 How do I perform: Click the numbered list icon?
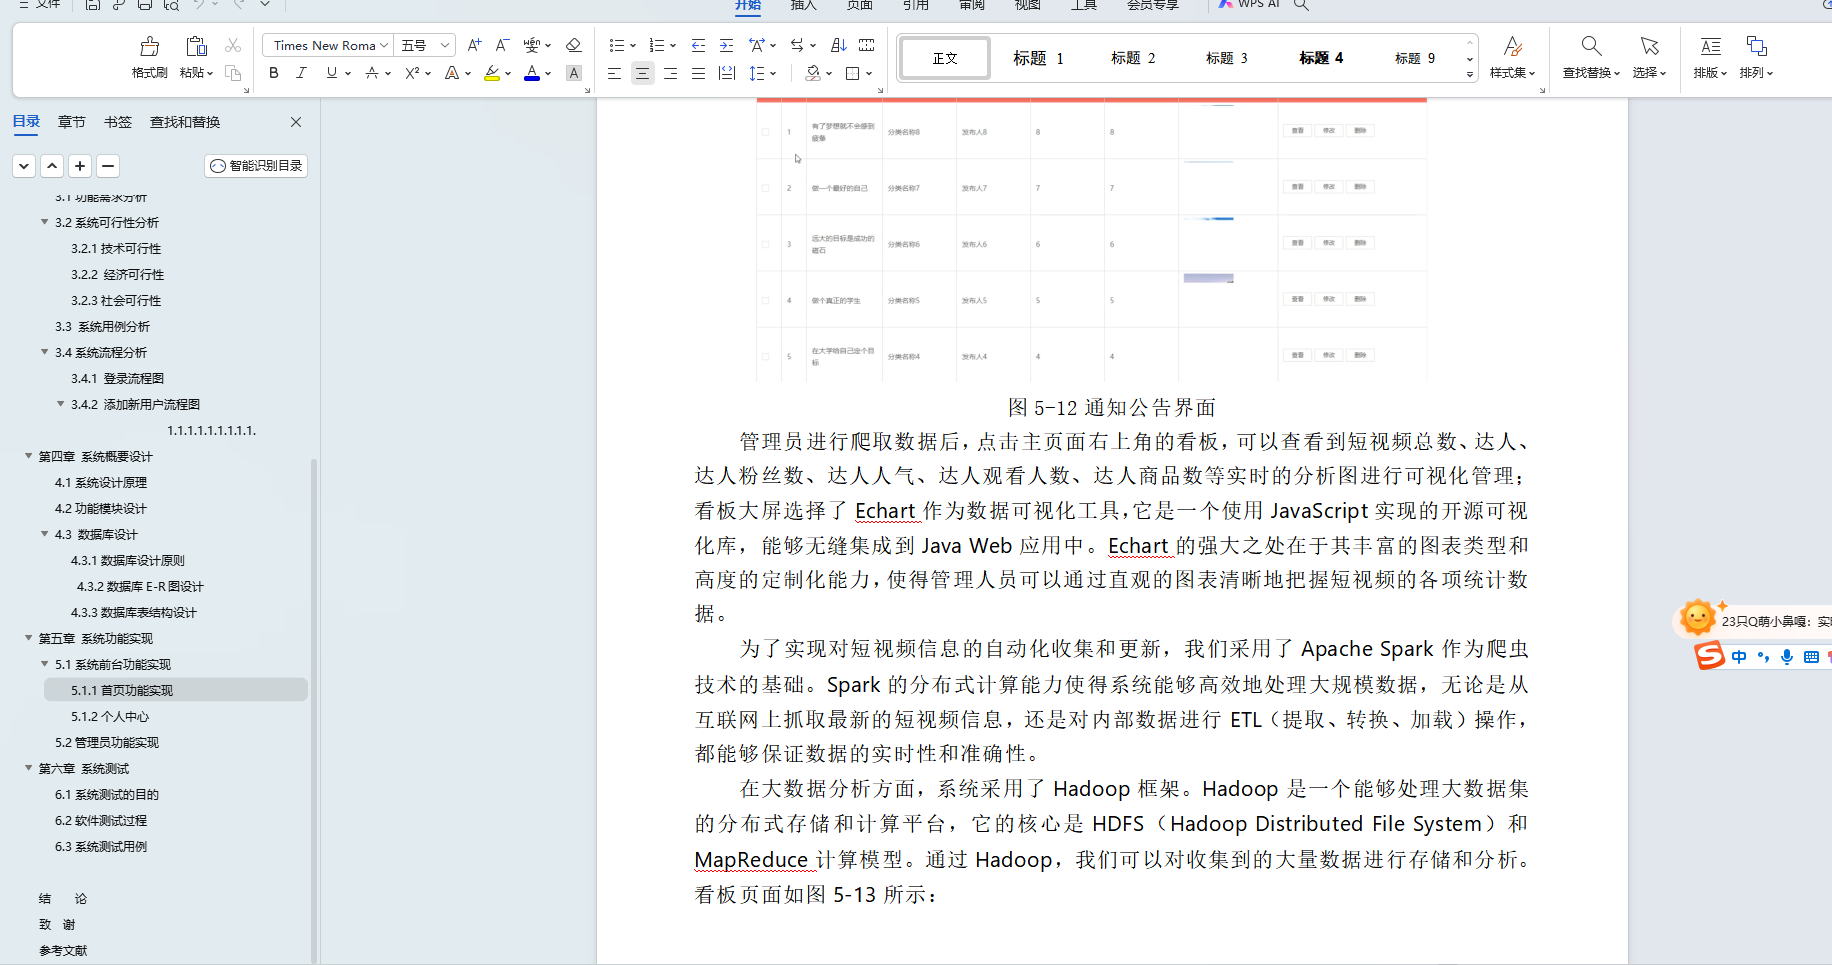coord(656,45)
